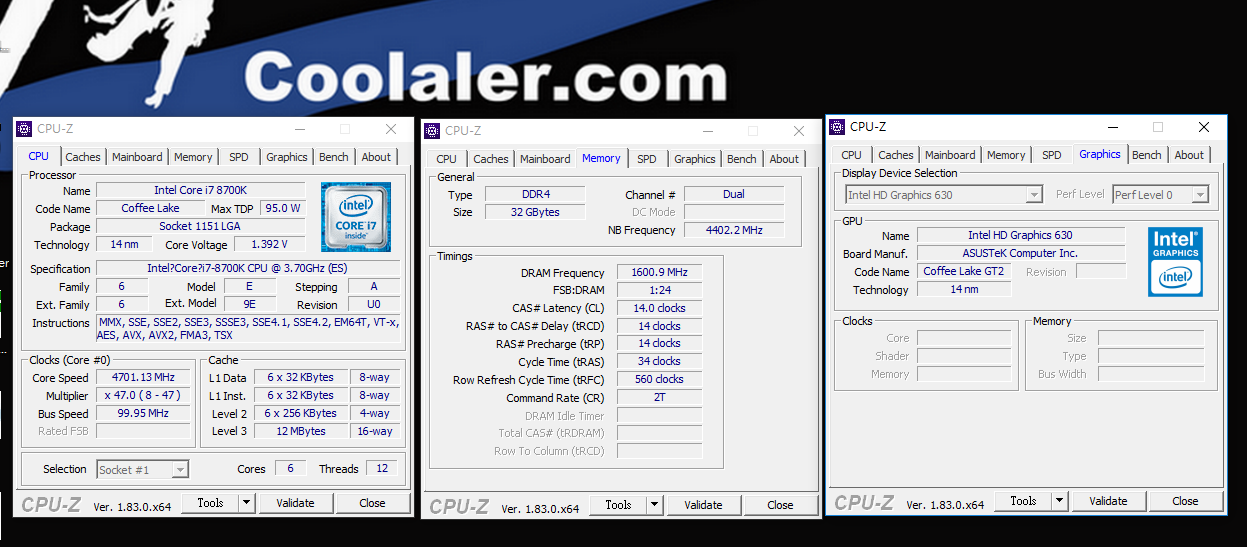Close the middle CPU-Z window via title bar X
This screenshot has height=548, width=1248.
(x=798, y=131)
